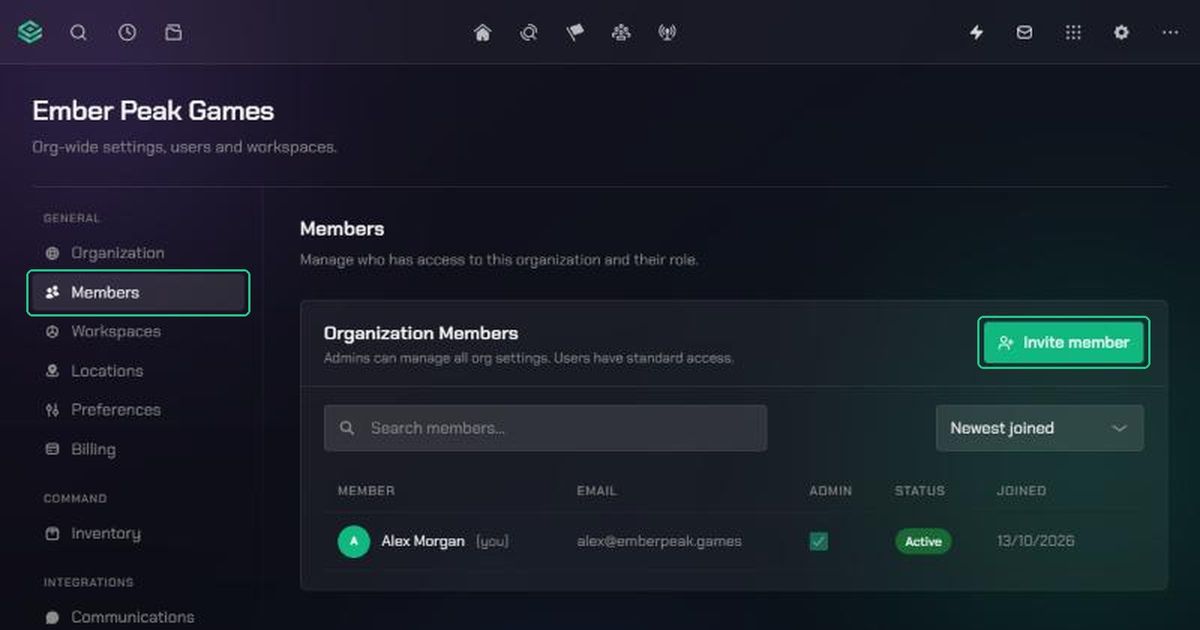Open the Newest joined sort dropdown
Image resolution: width=1200 pixels, height=630 pixels.
1040,428
